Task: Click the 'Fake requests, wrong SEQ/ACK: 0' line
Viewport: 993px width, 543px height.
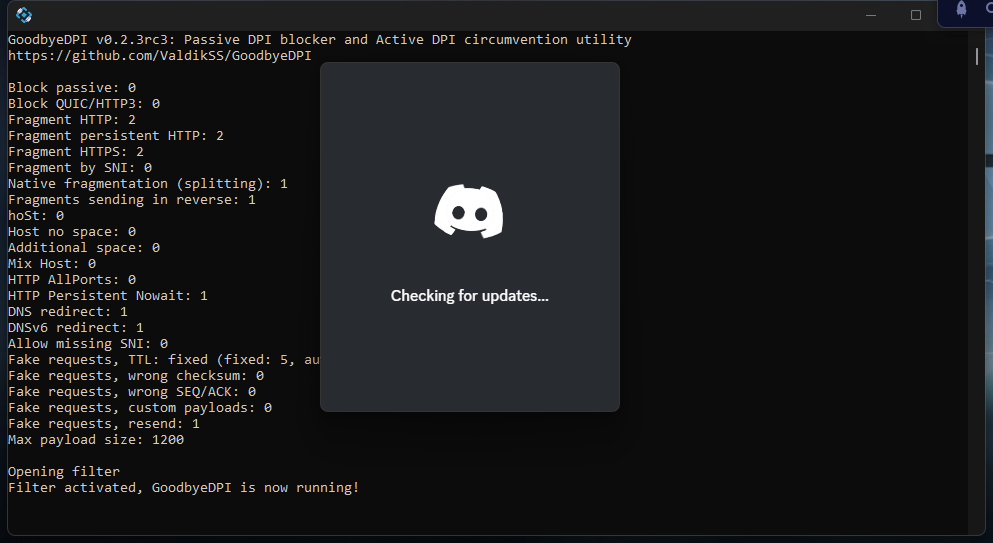Action: coord(132,392)
